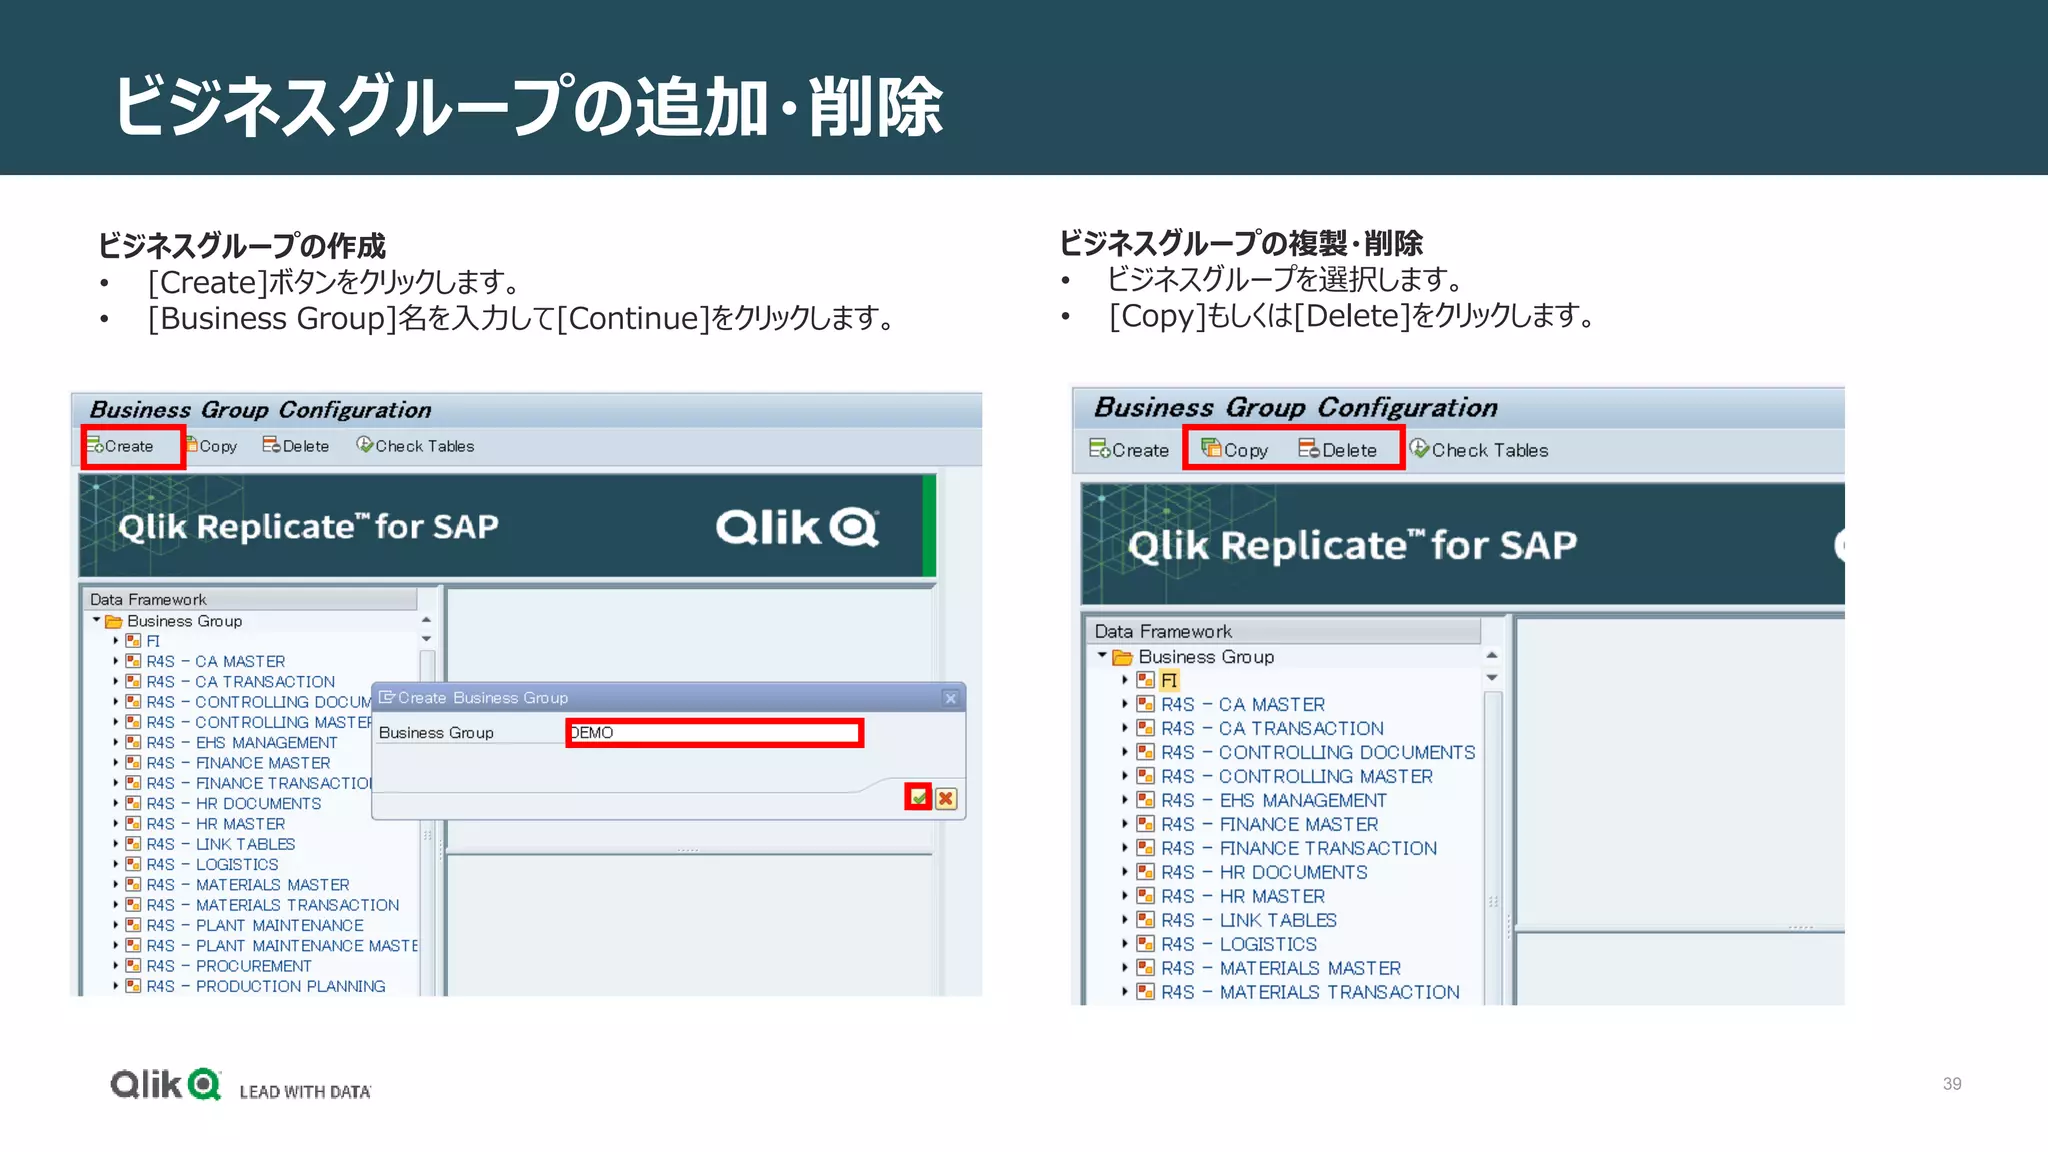
Task: Select R4S - HR MASTER in left tree
Action: click(x=216, y=824)
